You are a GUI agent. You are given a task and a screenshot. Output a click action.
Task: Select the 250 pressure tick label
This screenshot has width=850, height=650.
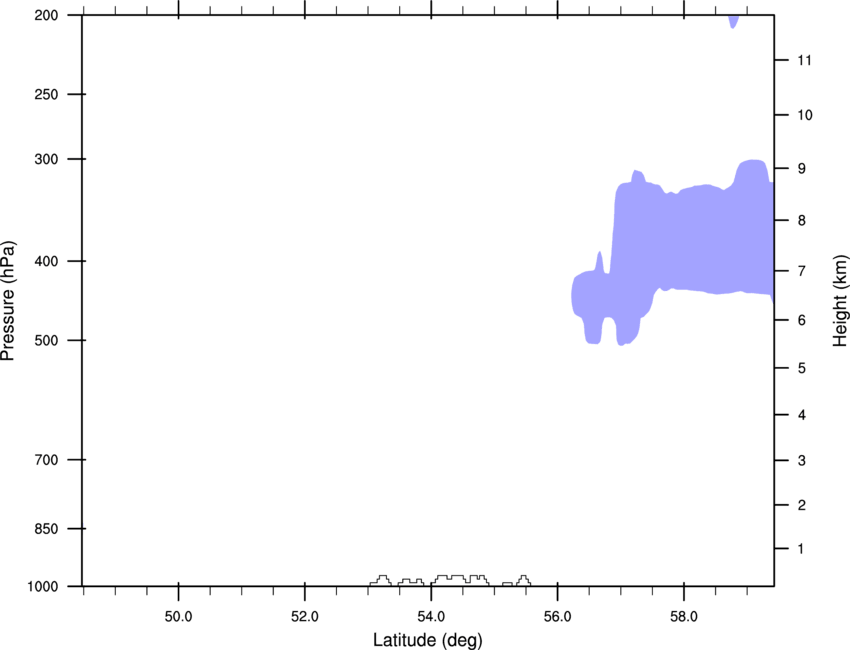46,94
